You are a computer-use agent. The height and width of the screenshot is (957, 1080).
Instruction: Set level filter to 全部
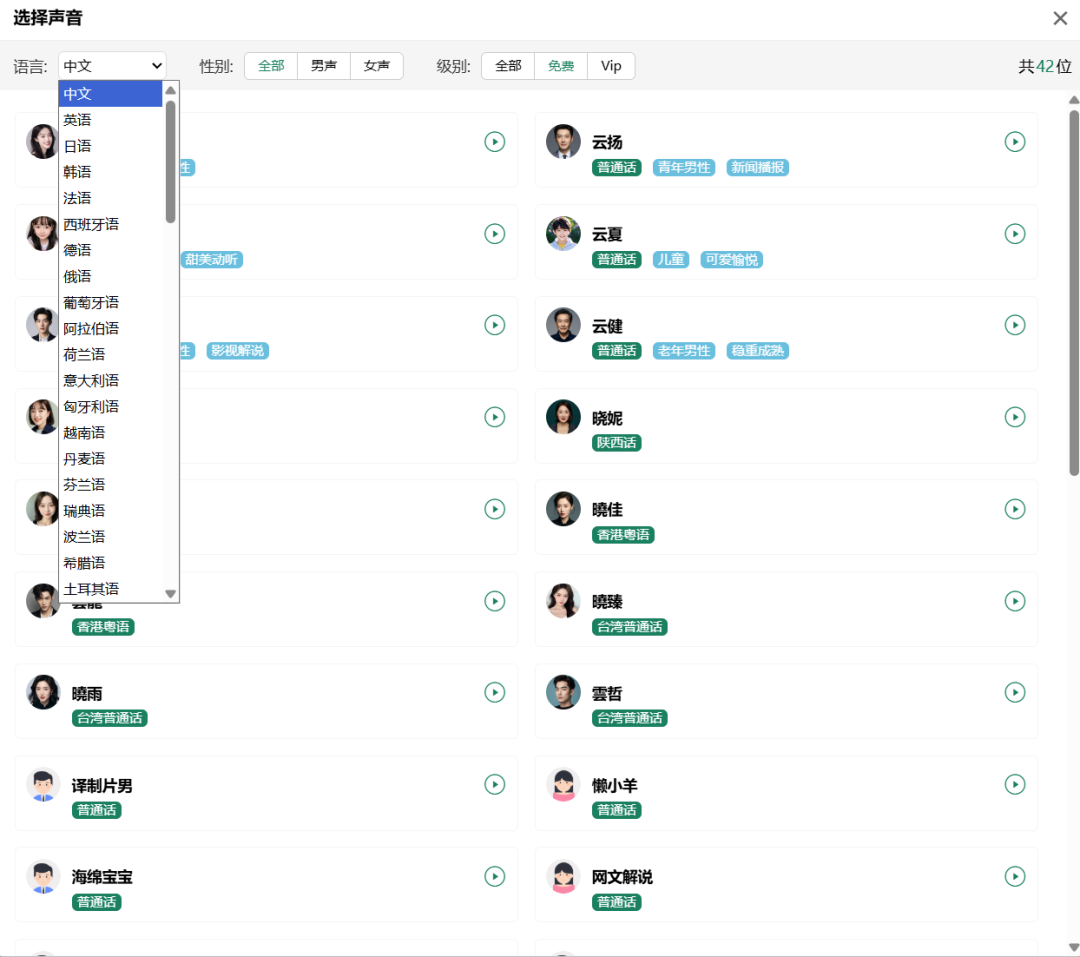508,66
